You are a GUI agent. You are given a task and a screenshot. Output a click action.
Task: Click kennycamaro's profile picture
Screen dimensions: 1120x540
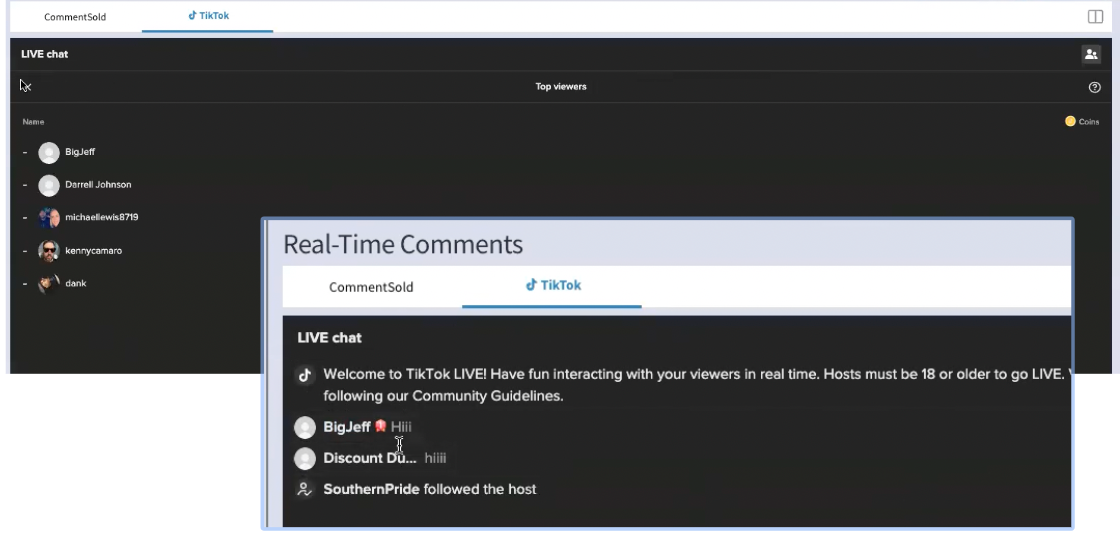pyautogui.click(x=49, y=251)
